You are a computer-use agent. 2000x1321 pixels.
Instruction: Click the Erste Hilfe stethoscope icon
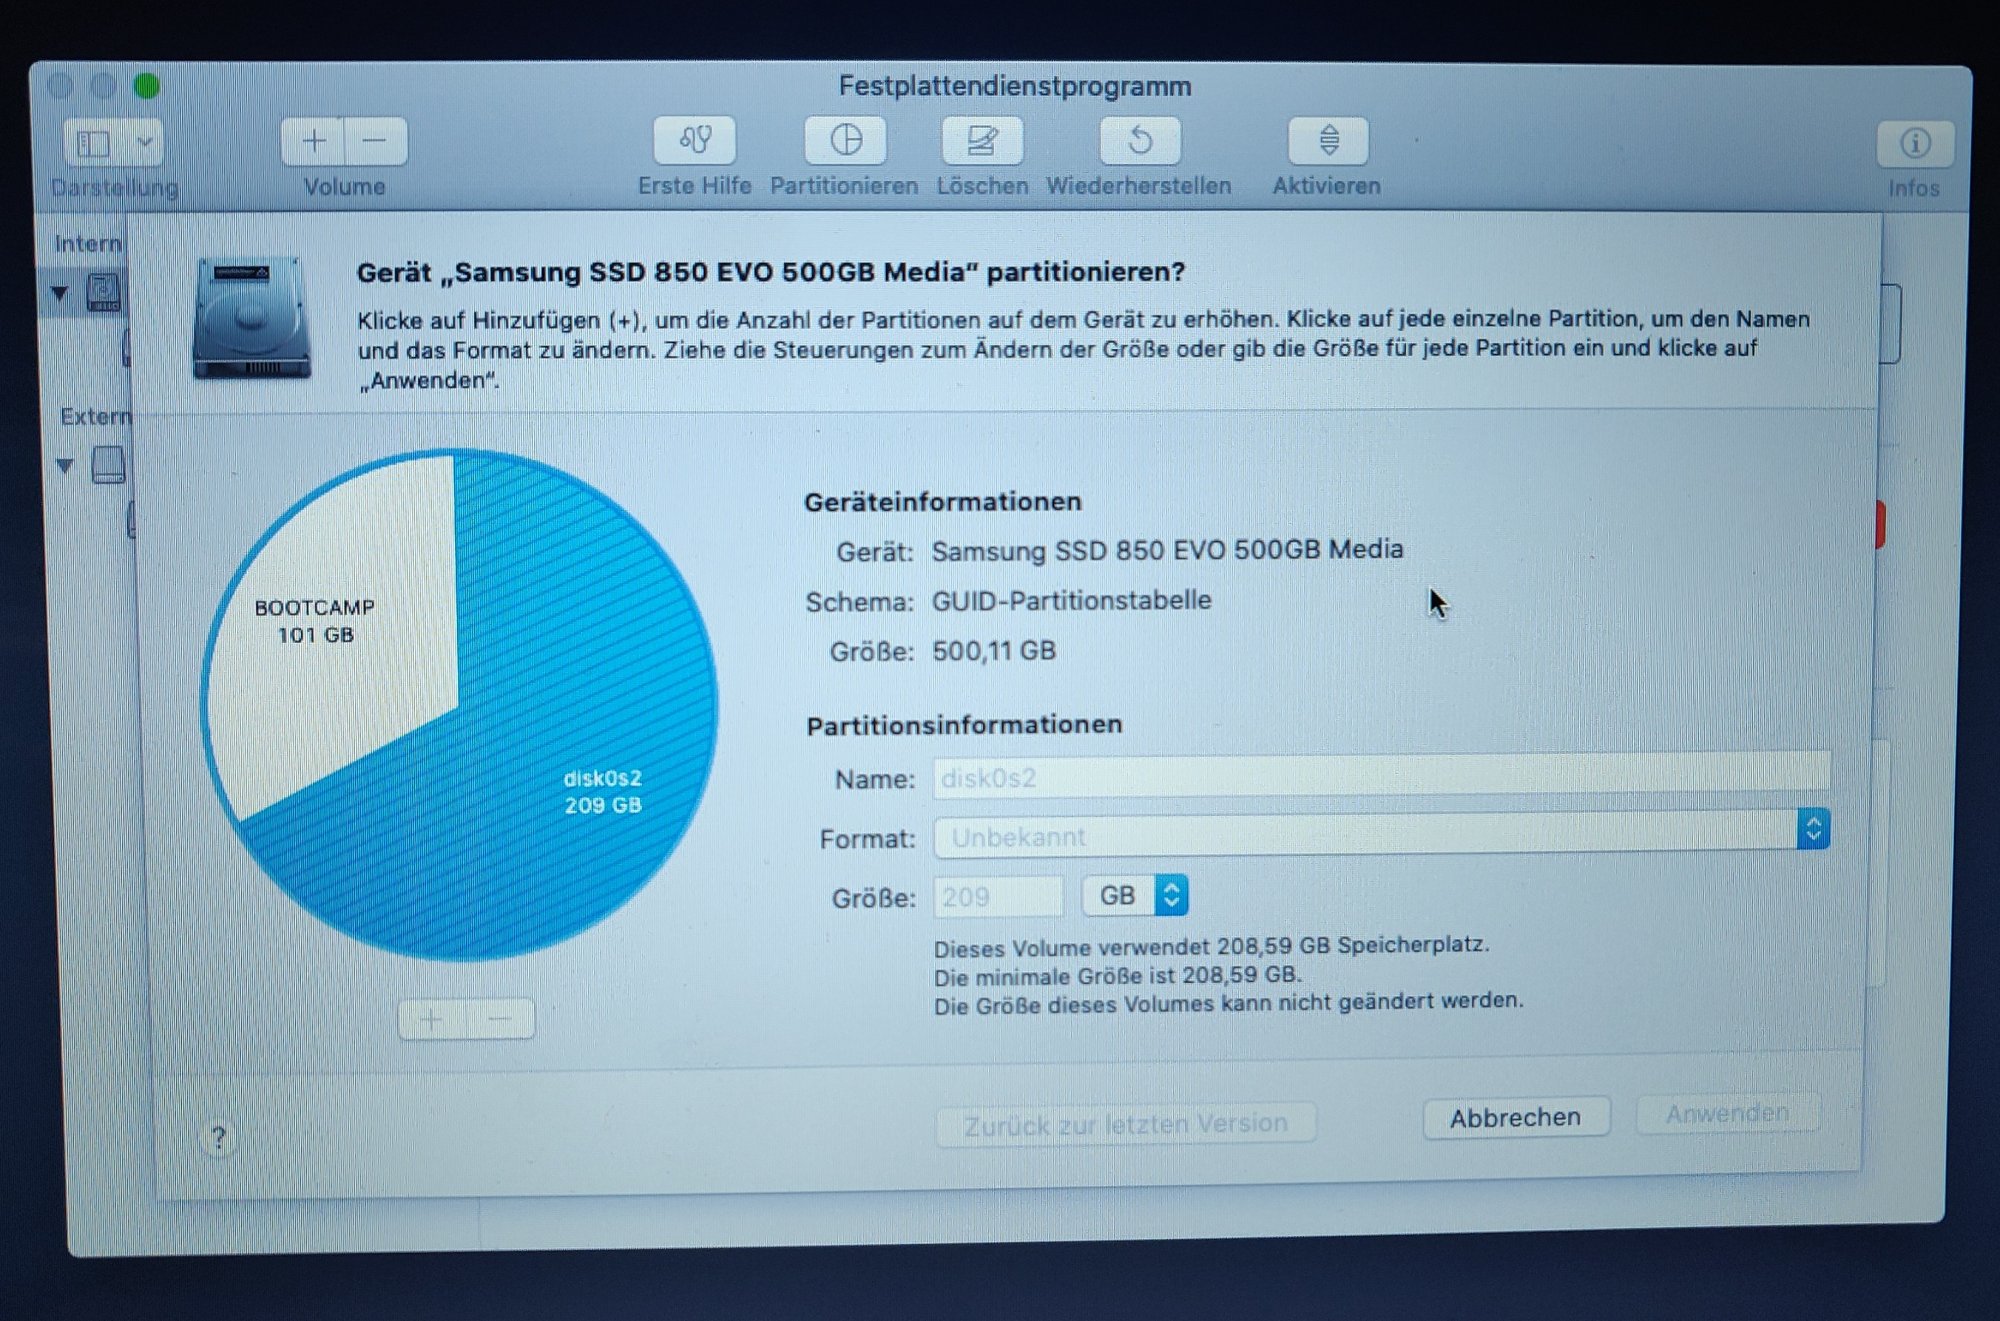pyautogui.click(x=695, y=140)
